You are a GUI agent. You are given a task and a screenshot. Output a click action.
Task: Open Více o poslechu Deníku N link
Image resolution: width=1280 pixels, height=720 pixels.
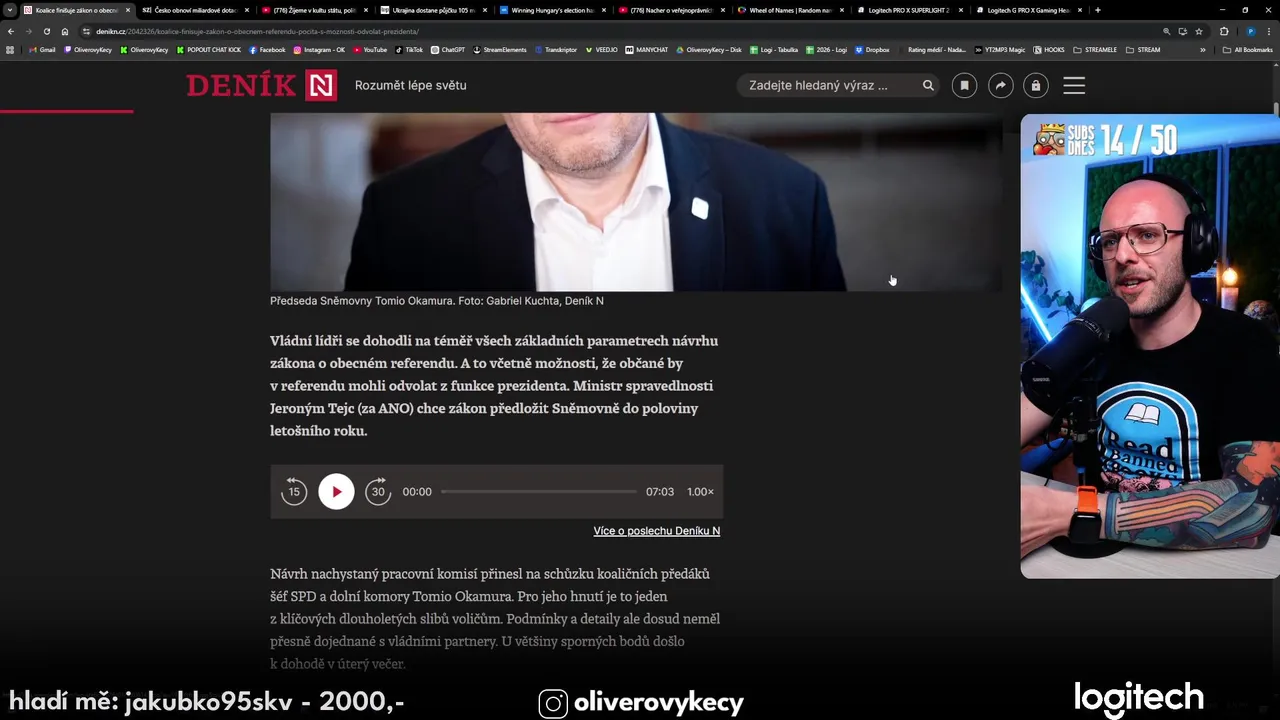(x=656, y=531)
